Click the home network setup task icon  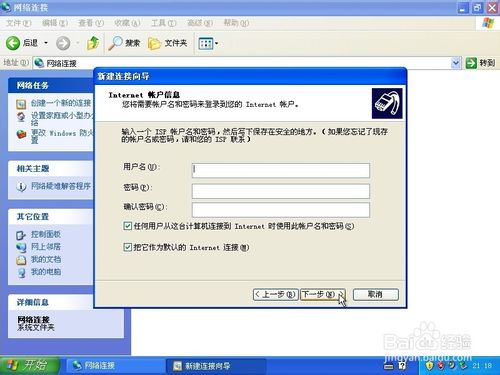21,117
